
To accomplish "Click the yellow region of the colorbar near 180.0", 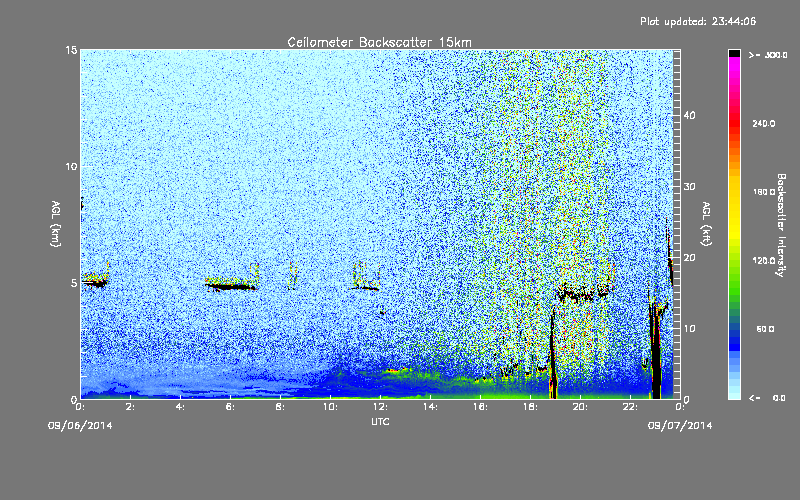I will pos(734,192).
